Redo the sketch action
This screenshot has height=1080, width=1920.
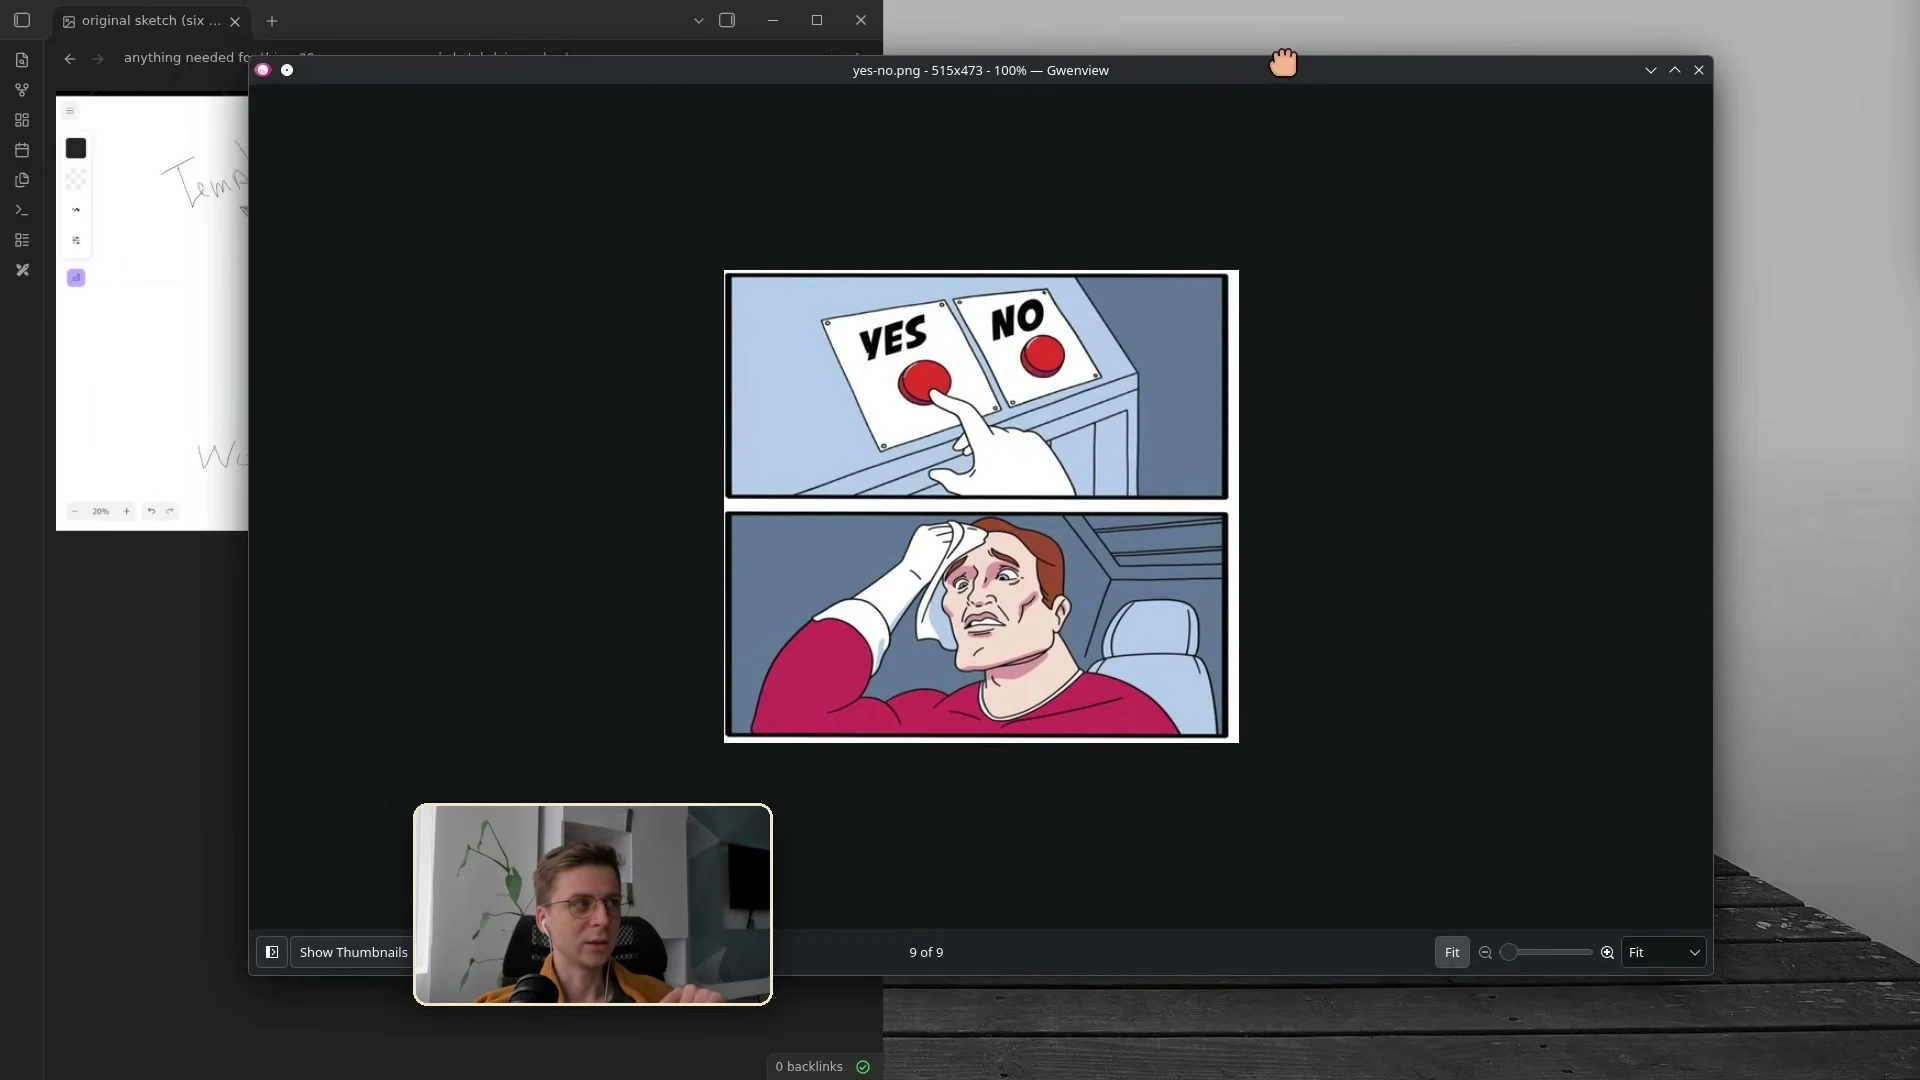click(x=171, y=511)
